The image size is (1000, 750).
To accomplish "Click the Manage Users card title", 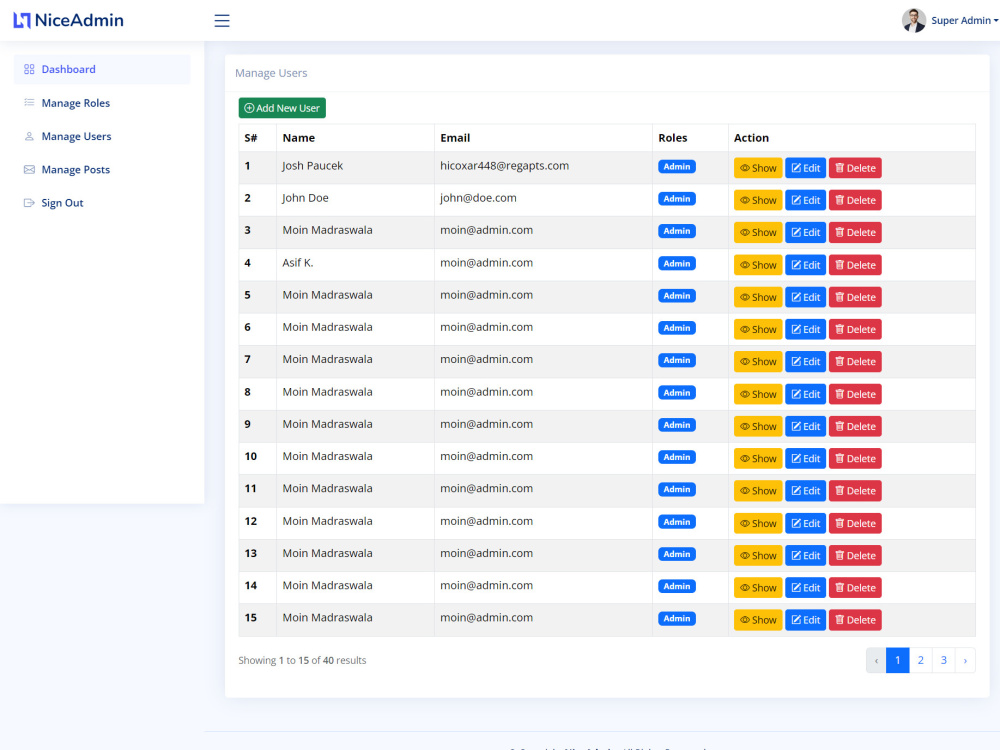I will [x=271, y=73].
